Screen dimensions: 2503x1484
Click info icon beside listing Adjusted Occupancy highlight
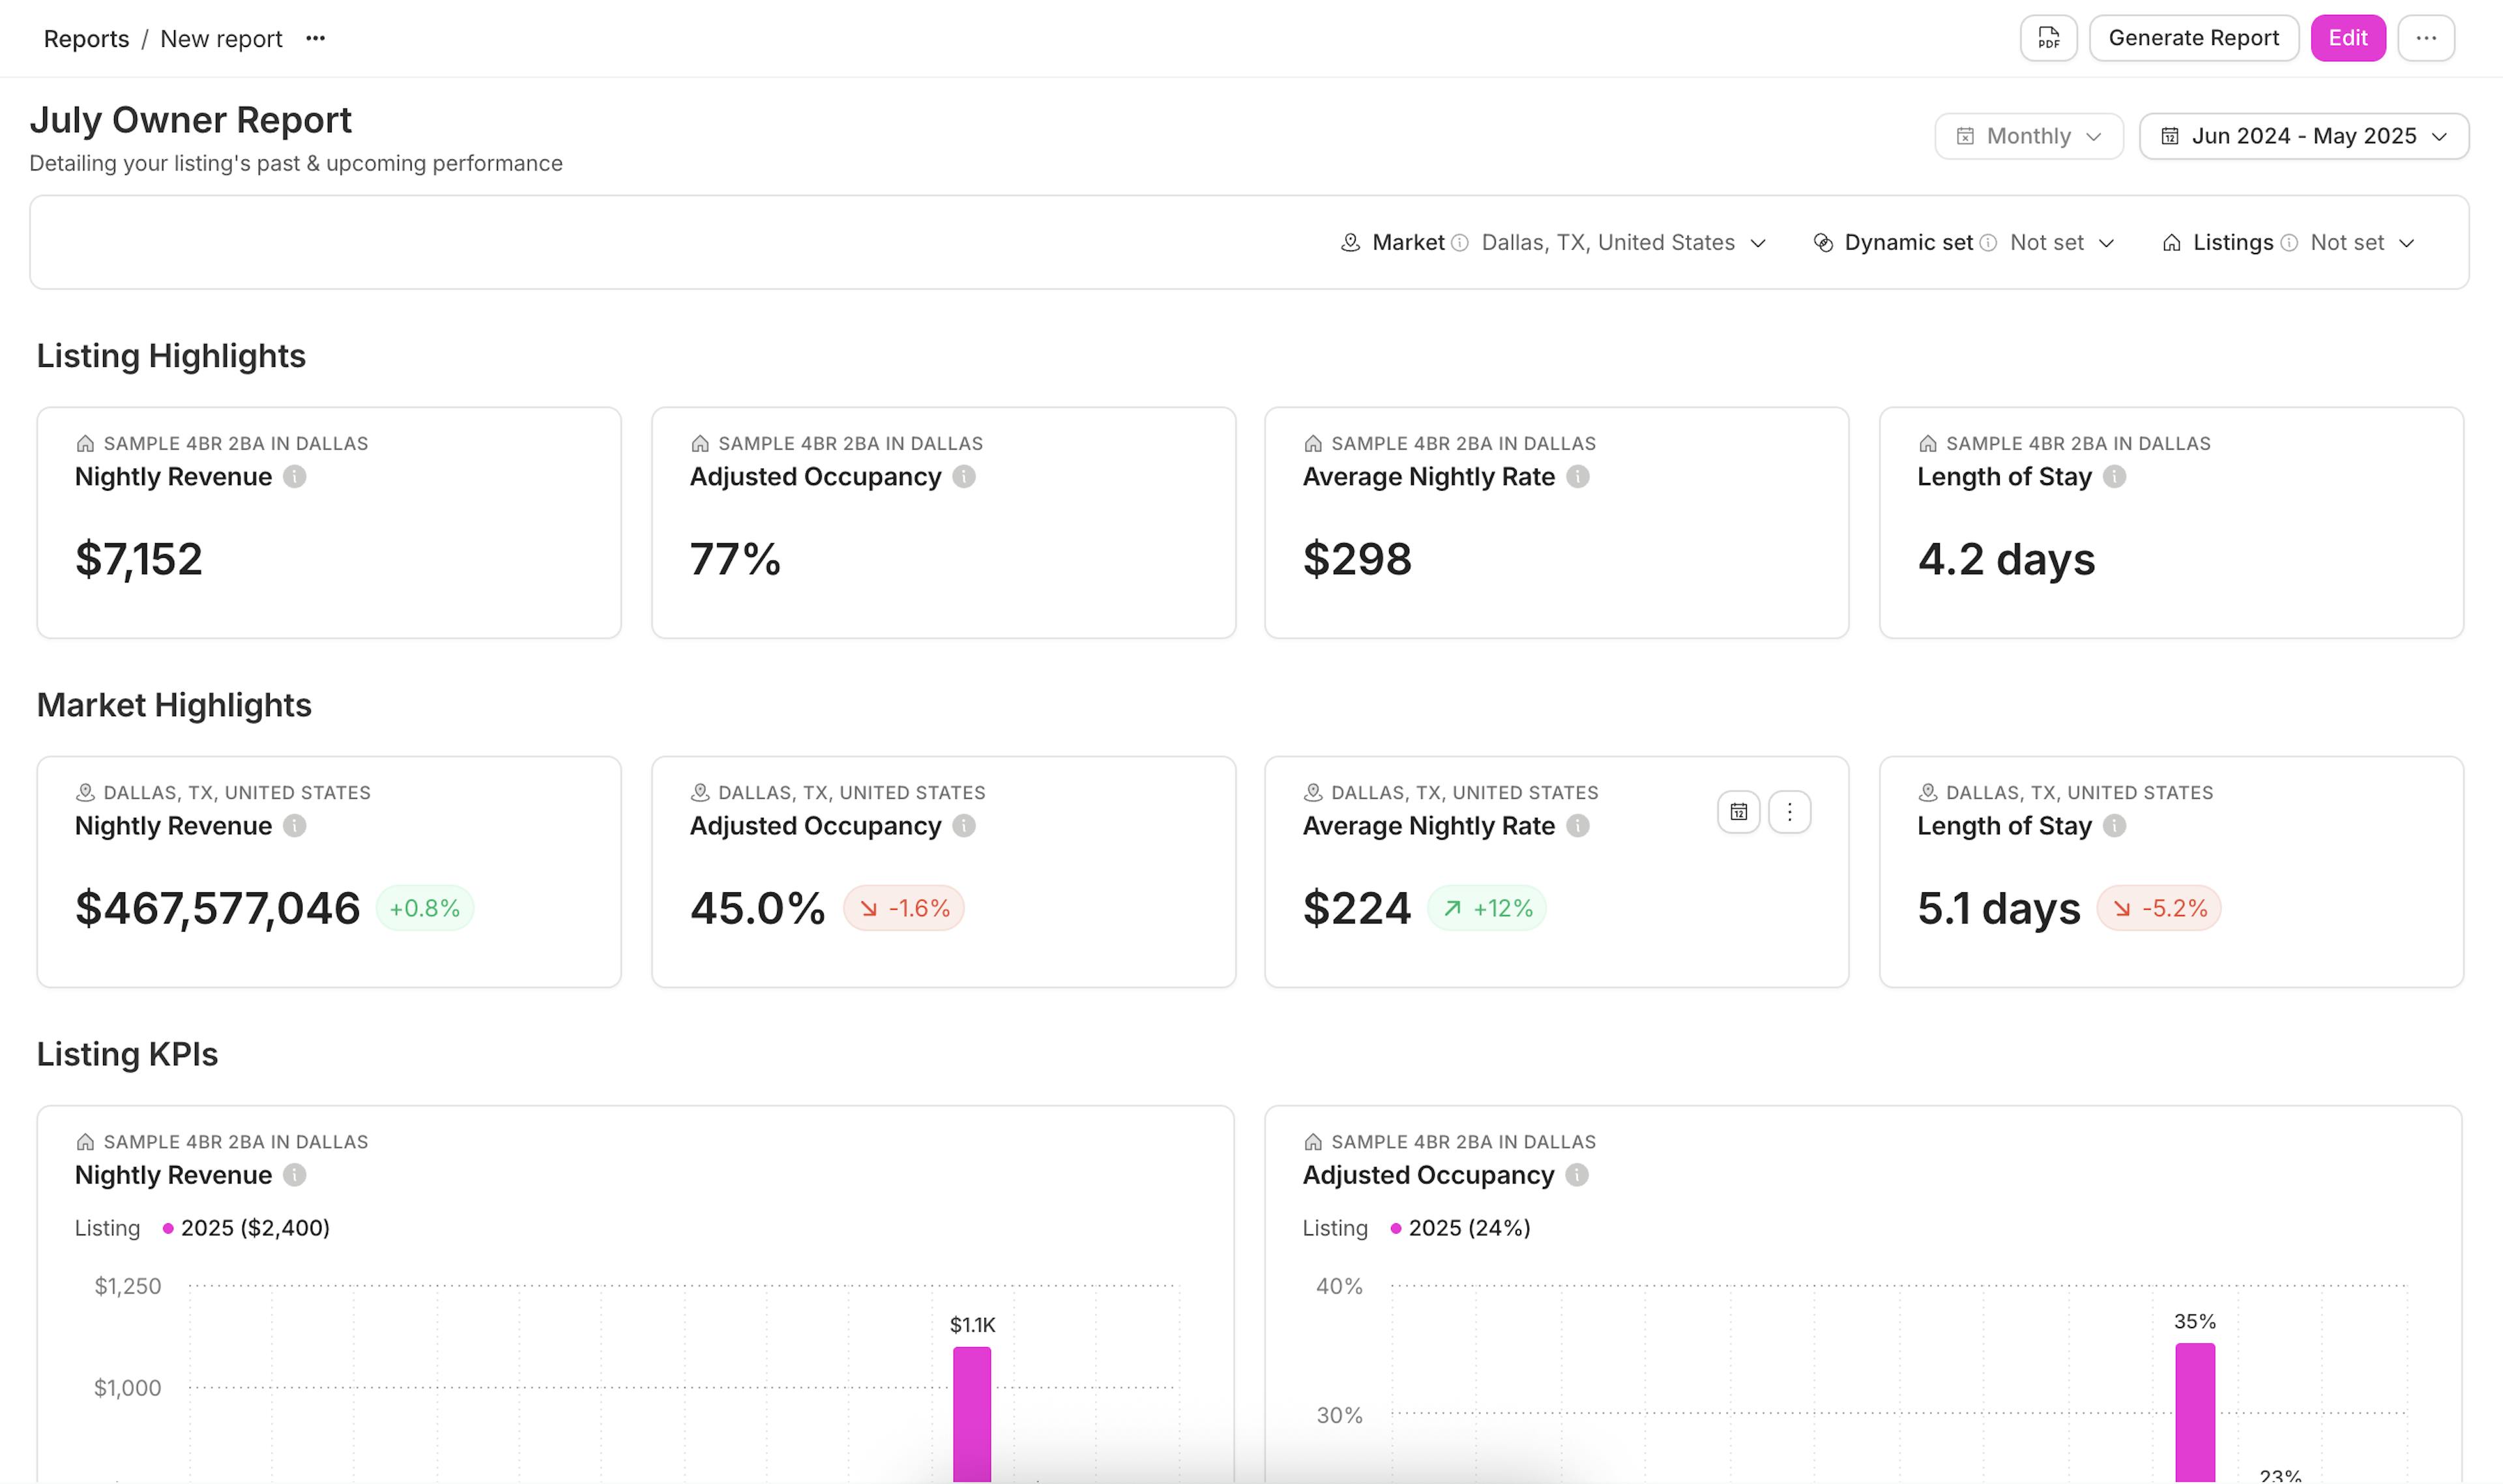[x=963, y=477]
